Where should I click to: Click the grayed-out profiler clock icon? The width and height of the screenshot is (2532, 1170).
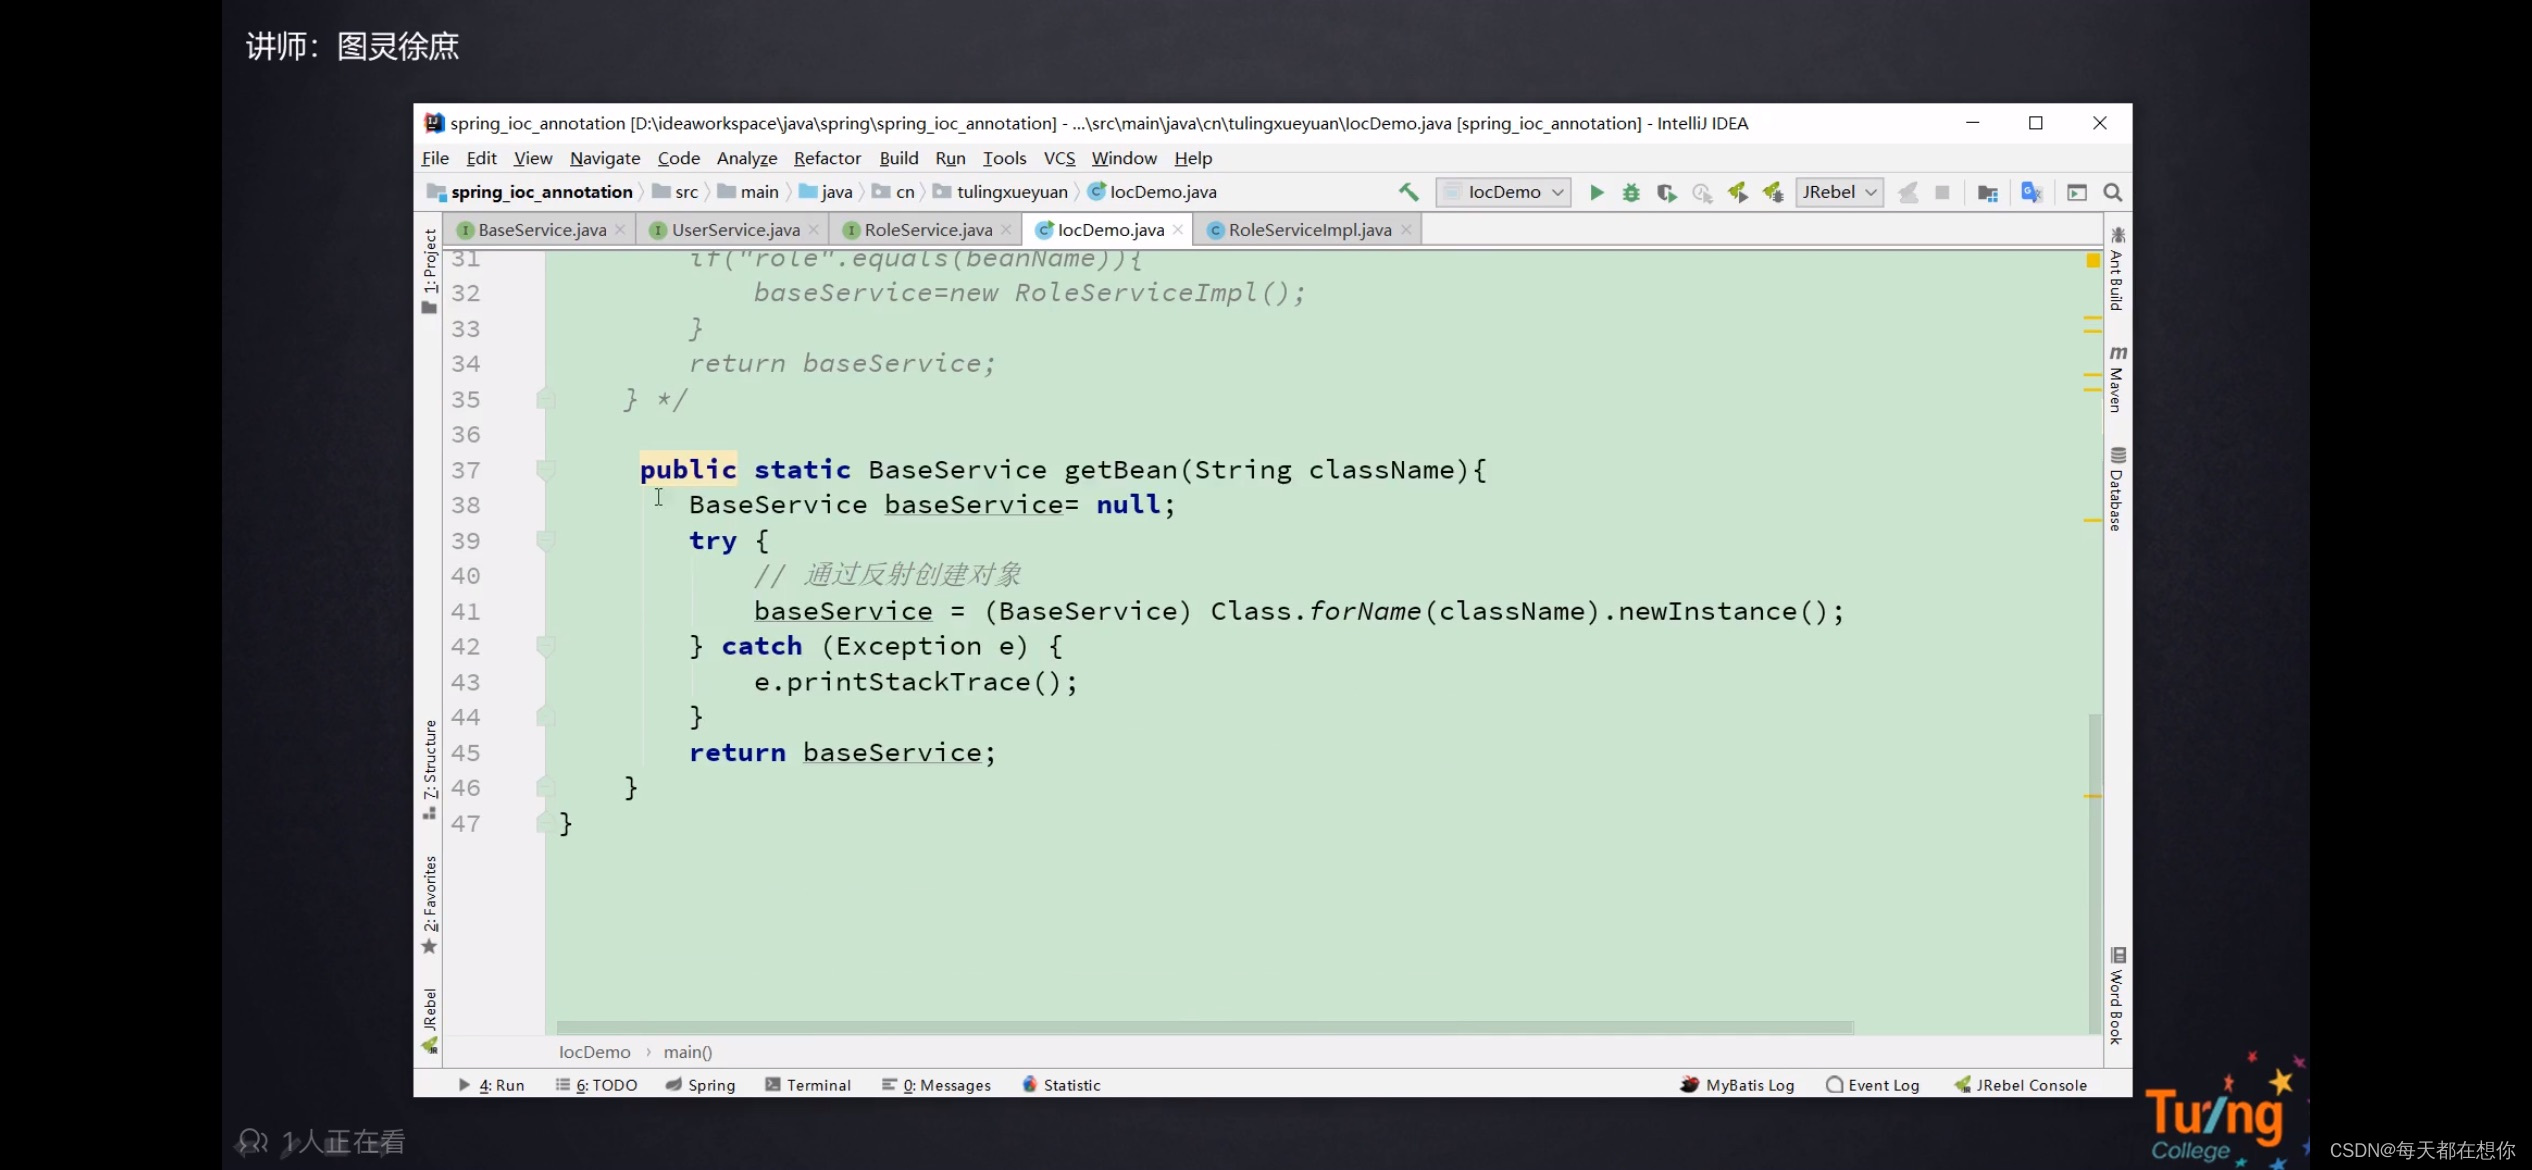1702,192
